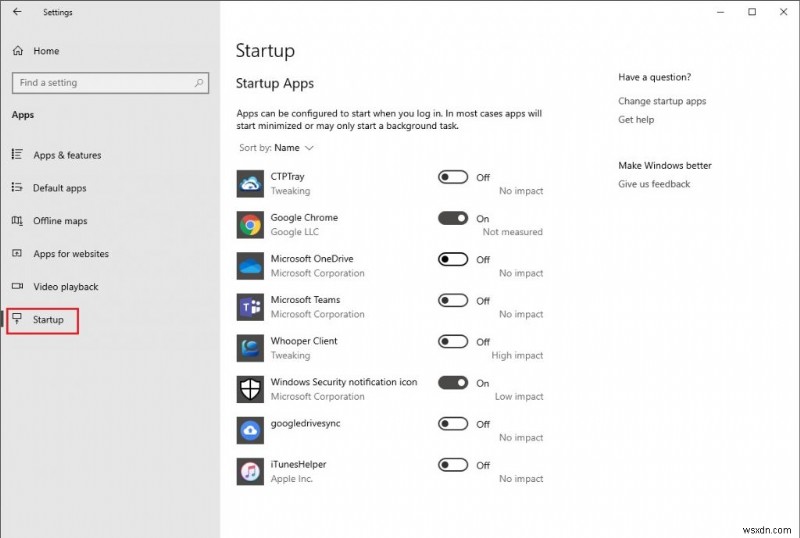
Task: Disable Google Chrome startup toggle
Action: [x=453, y=218]
